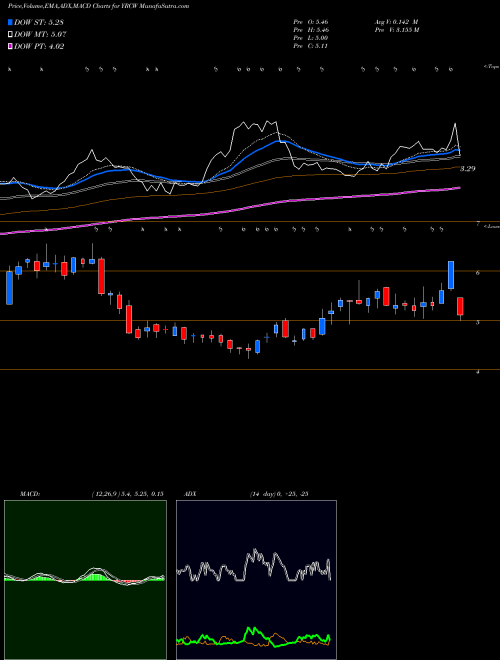The height and width of the screenshot is (660, 500).
Task: Click the white DOW MT legend swatch
Action: [11, 35]
